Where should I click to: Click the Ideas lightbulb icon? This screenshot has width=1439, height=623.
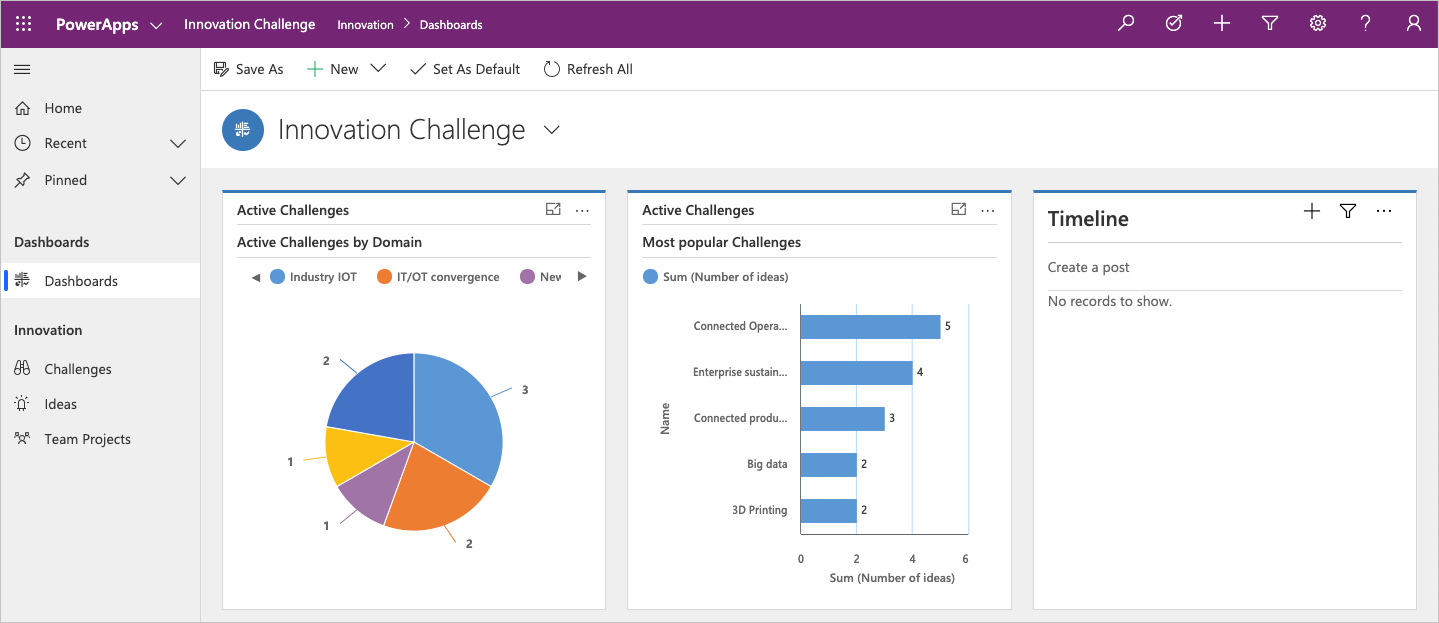click(22, 404)
